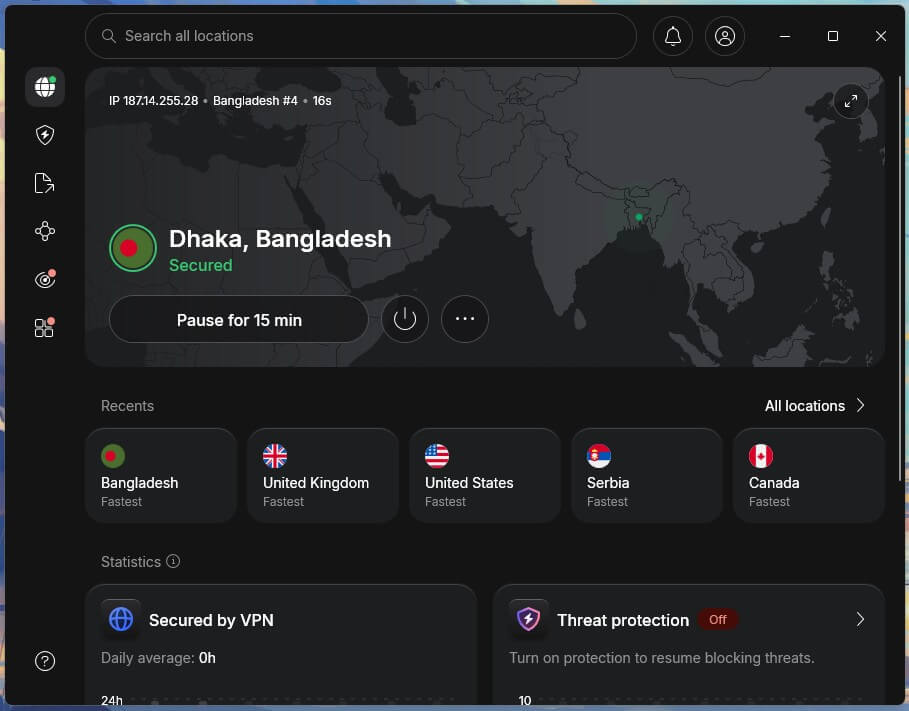Screen dimensions: 909x711
Task: Disconnect using the power button
Action: pos(405,319)
